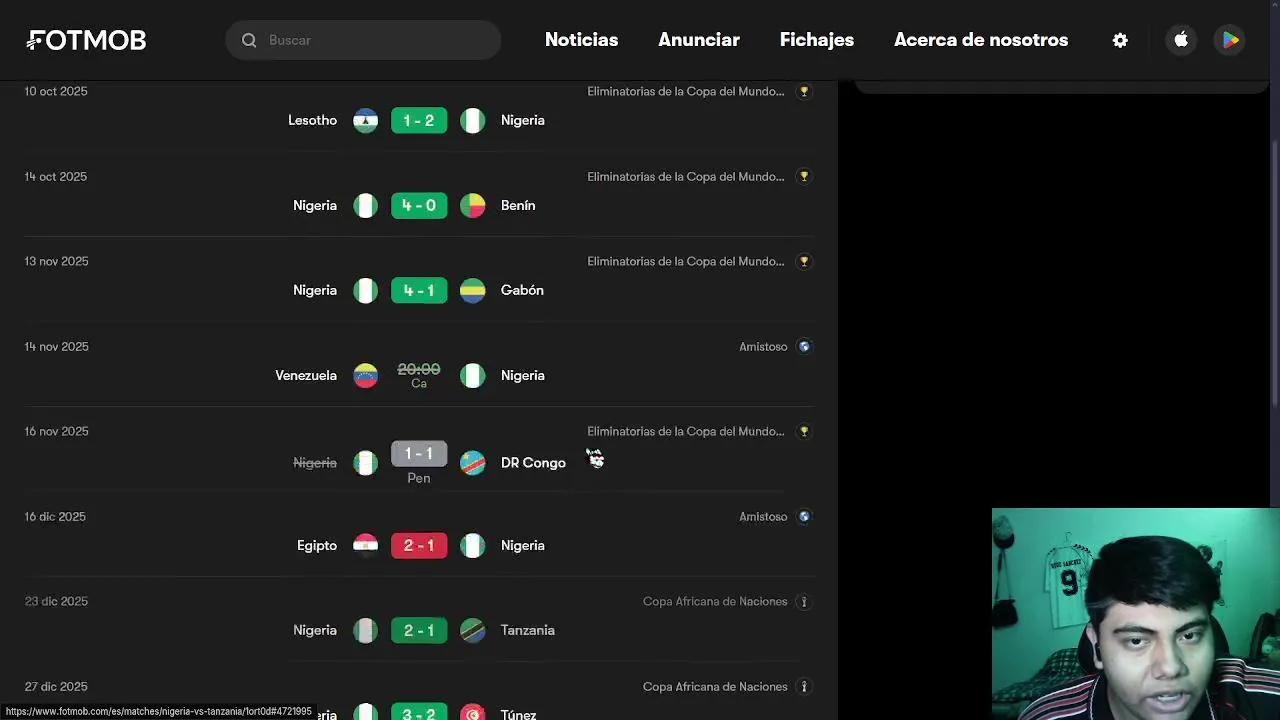Click the Google Play store icon

click(x=1230, y=40)
